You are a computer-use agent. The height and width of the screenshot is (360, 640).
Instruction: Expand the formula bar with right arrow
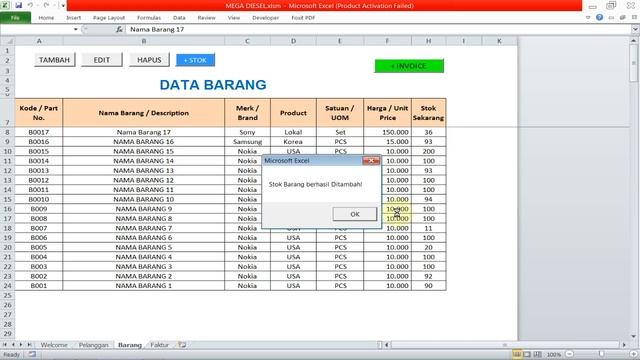(x=635, y=29)
